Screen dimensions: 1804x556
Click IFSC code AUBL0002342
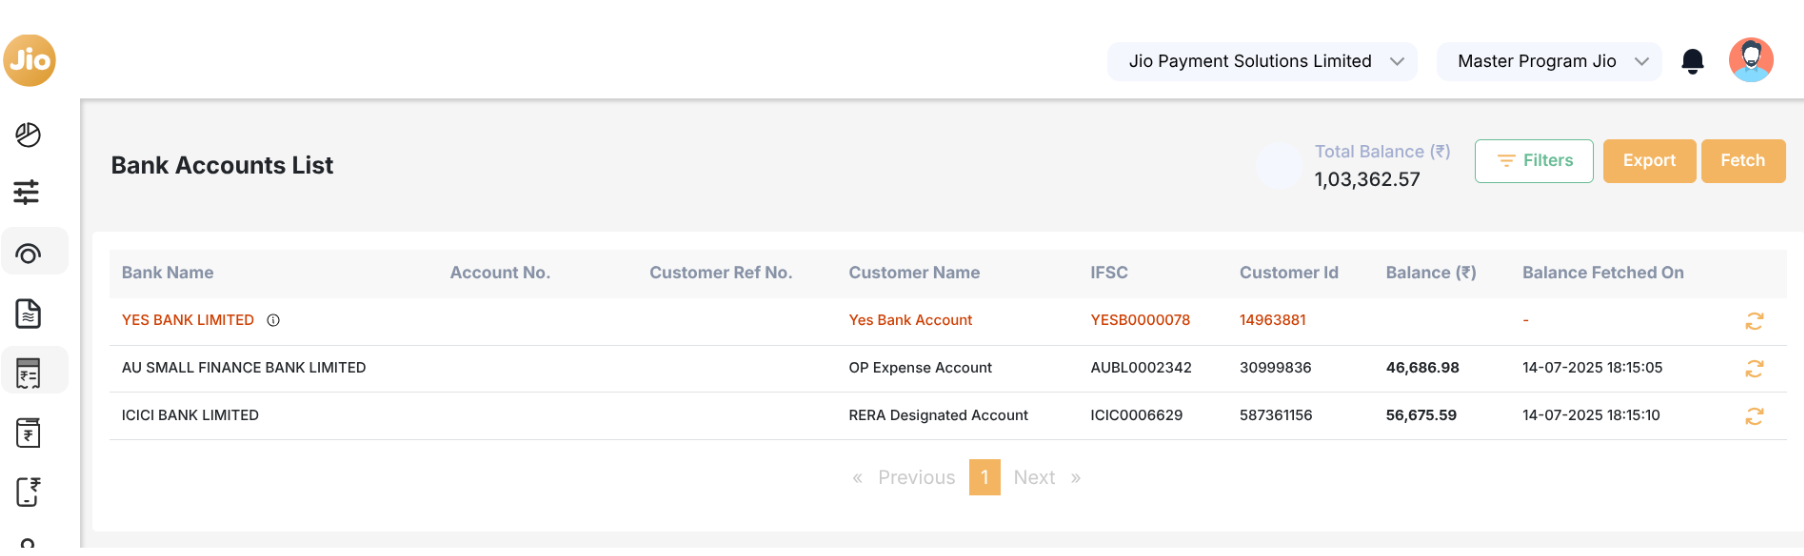click(1141, 368)
